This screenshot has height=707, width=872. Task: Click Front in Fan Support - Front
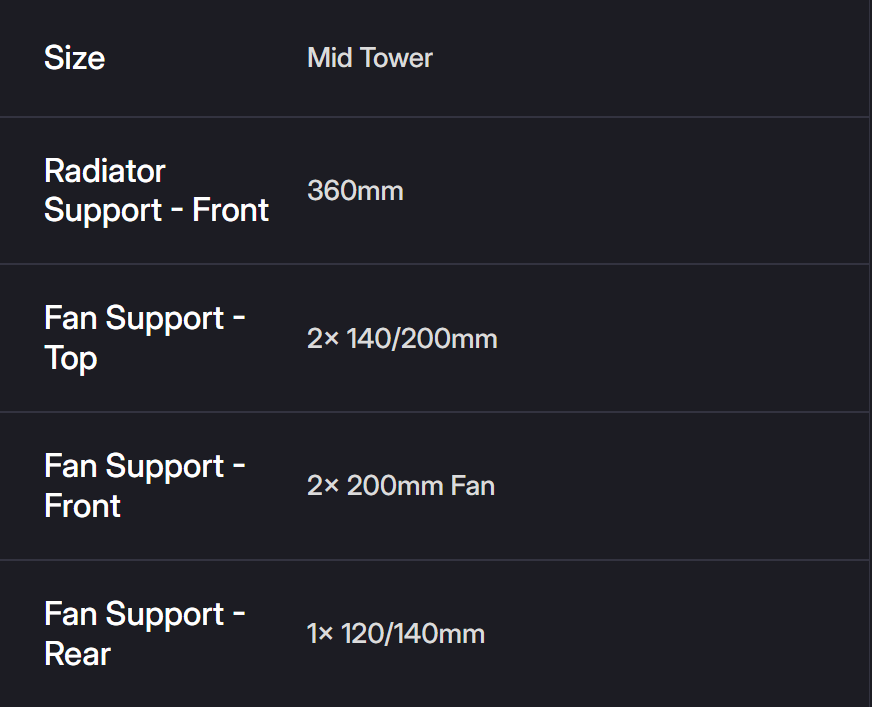point(82,506)
